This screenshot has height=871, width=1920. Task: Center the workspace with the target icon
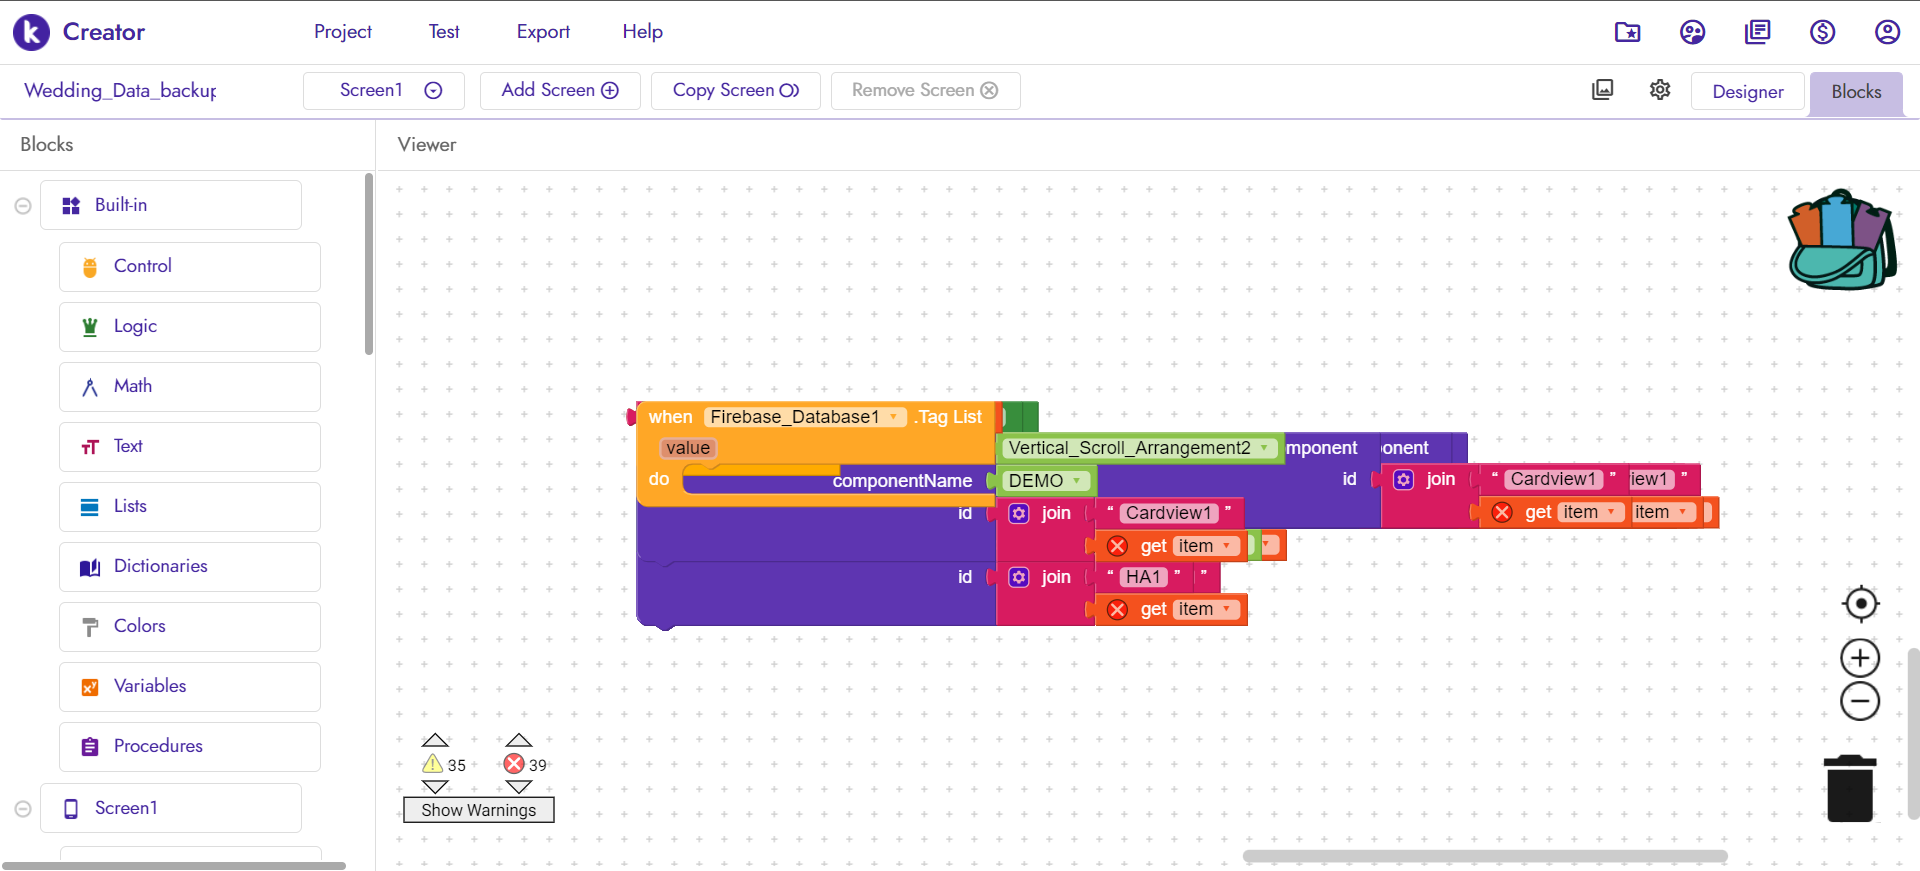1860,604
